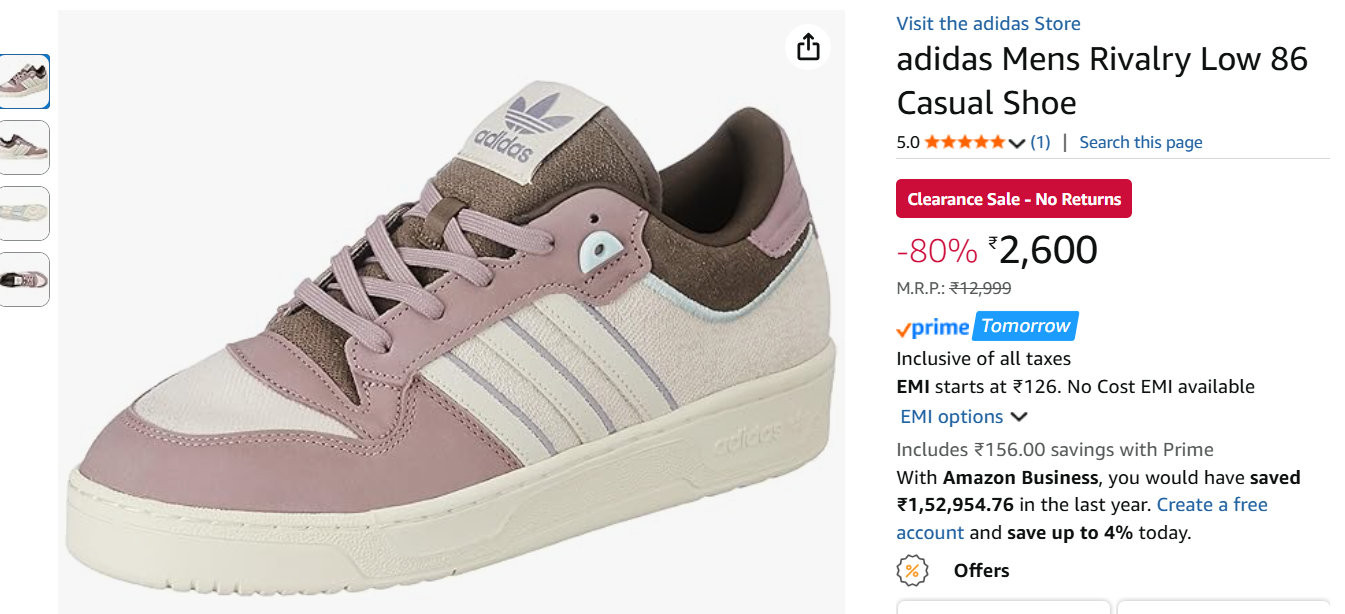This screenshot has width=1345, height=614.
Task: Select the first shoe thumbnail
Action: point(24,82)
